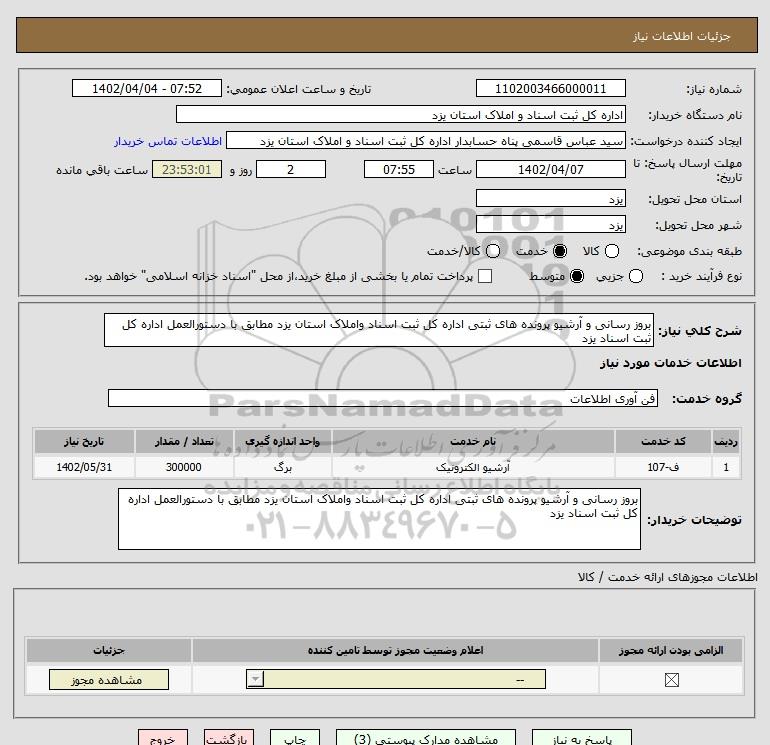770x745 pixels.
Task: Open مشاهده مدارک پیوستی (3) button
Action: (426, 738)
